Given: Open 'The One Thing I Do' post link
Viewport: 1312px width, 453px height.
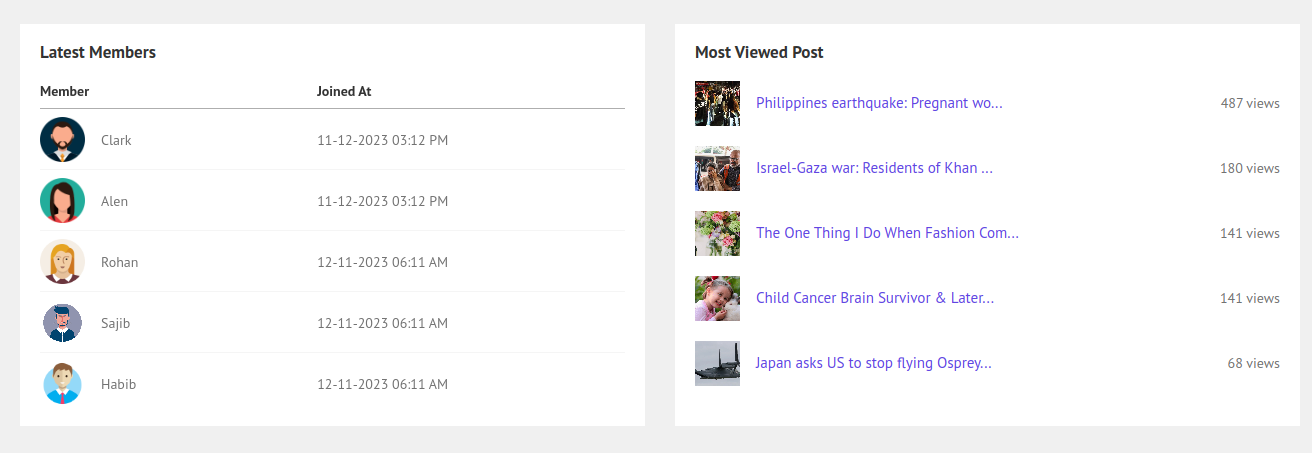Looking at the screenshot, I should [x=887, y=233].
